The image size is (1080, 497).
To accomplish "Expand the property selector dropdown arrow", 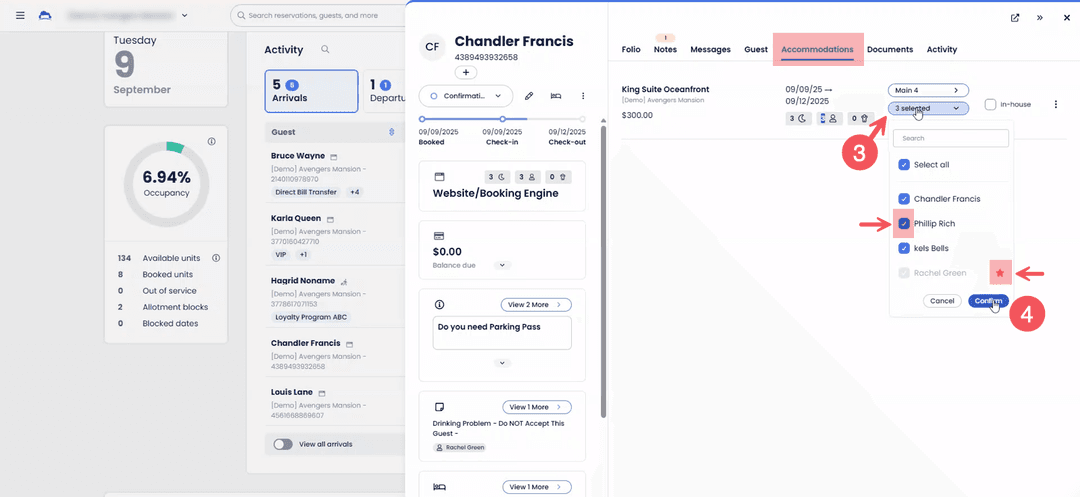I will [185, 15].
